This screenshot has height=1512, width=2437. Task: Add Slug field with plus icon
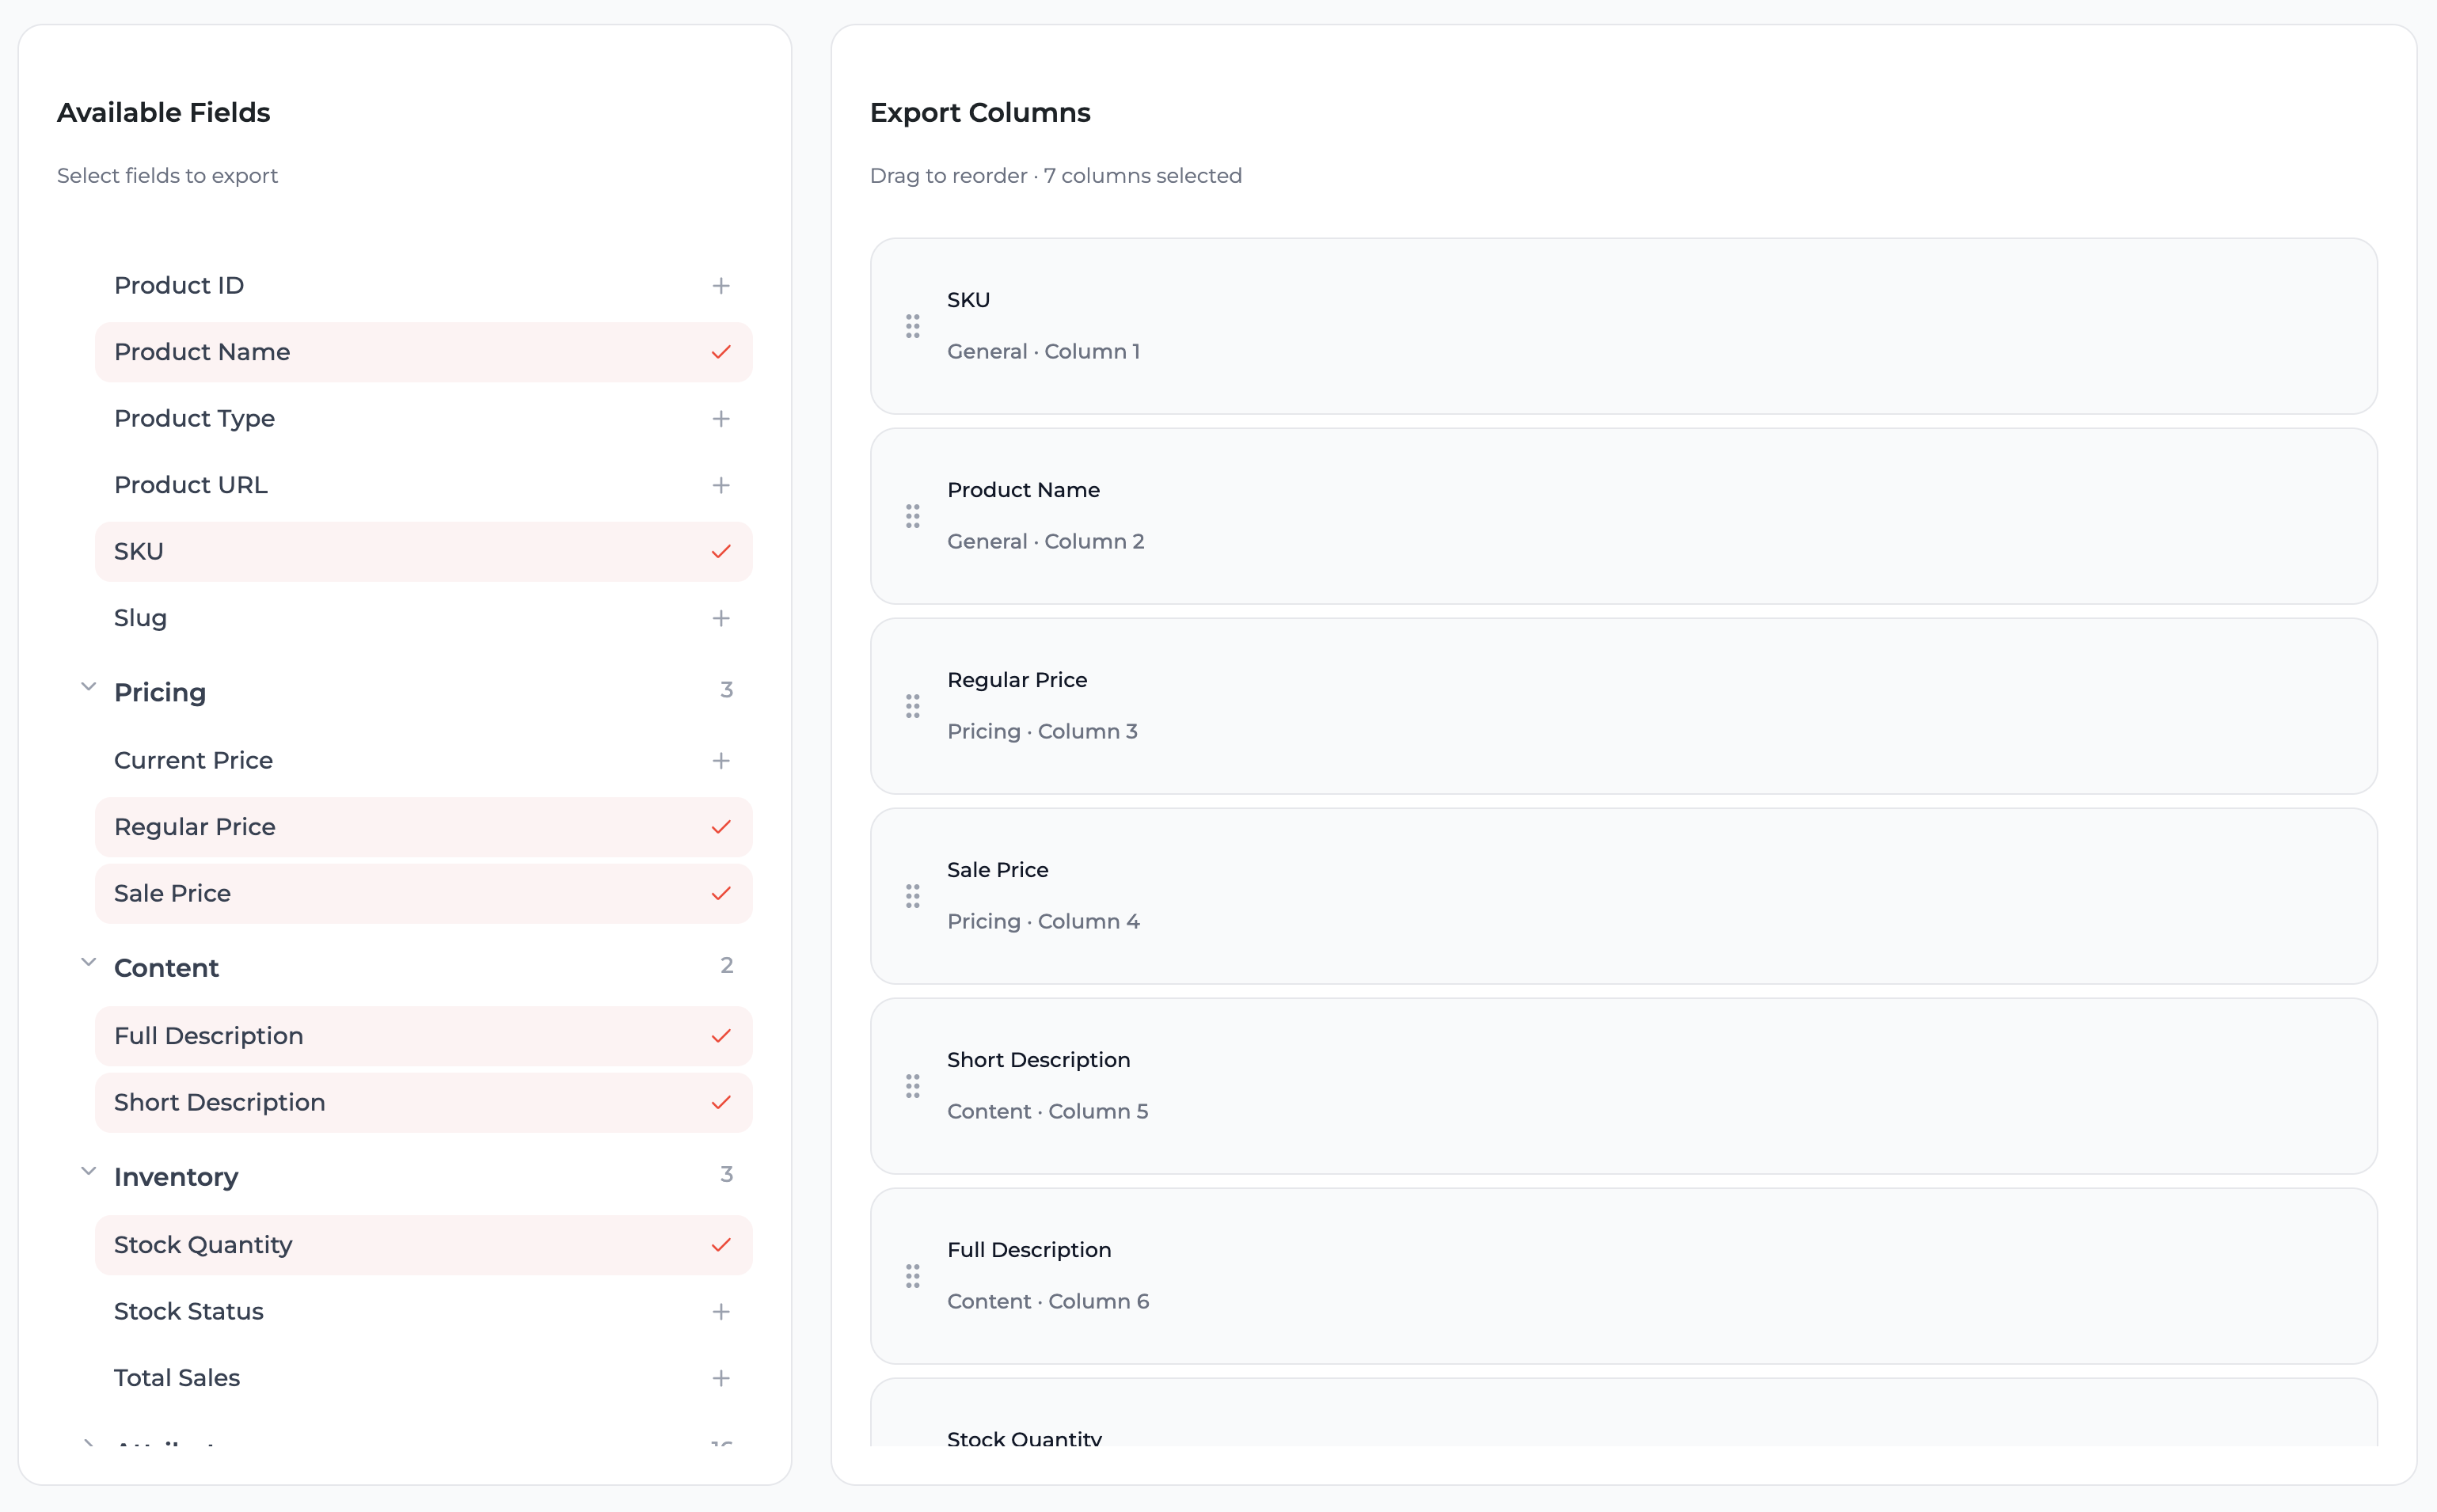coord(720,618)
